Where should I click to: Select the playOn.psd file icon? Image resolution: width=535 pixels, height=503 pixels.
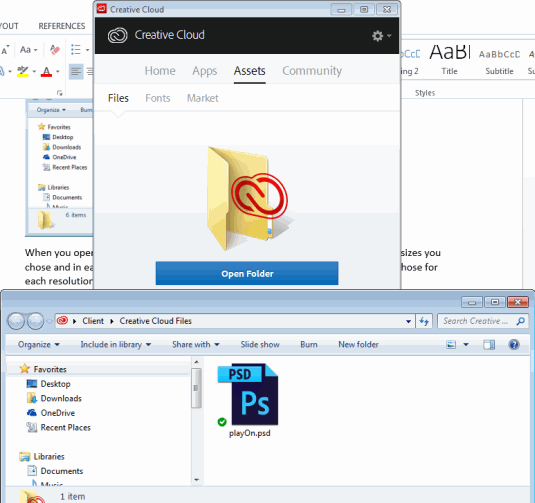(248, 394)
